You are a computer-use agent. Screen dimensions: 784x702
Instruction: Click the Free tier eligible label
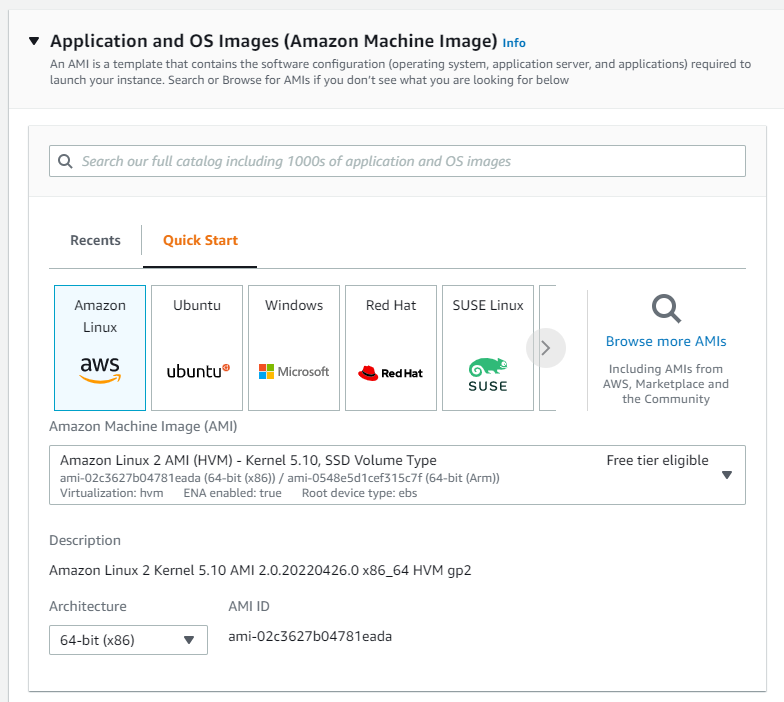pyautogui.click(x=658, y=460)
